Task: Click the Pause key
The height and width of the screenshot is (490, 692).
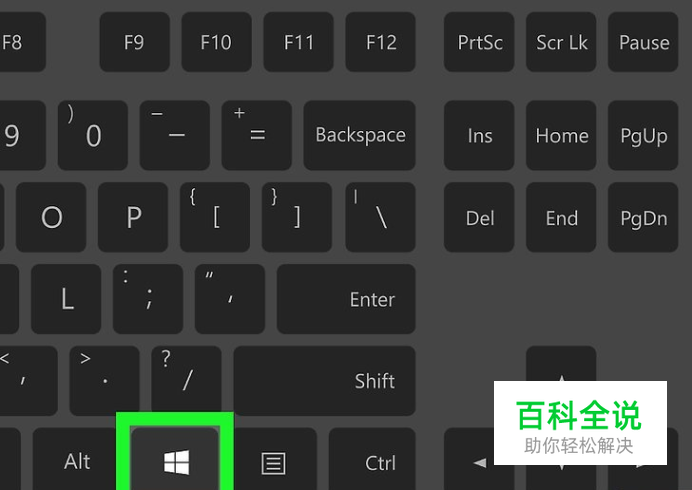Action: pos(643,42)
